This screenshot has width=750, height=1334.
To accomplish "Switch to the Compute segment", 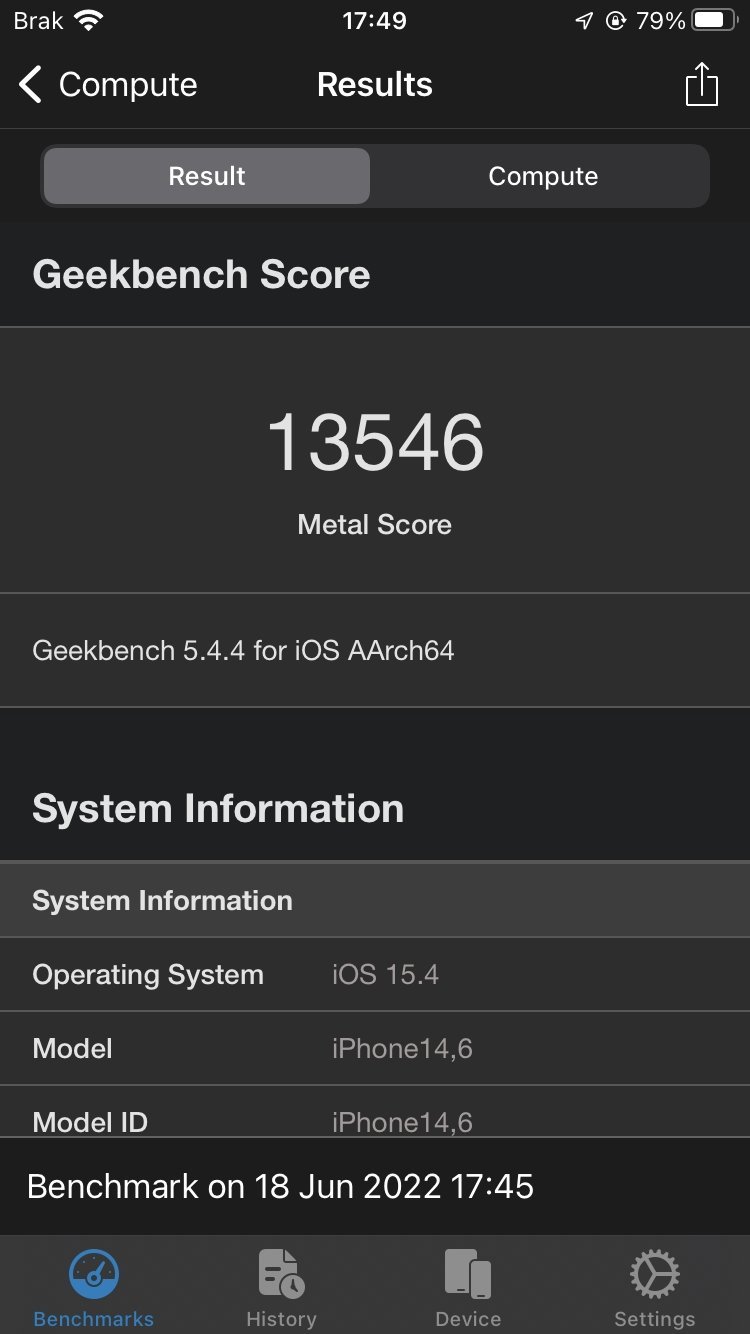I will click(x=543, y=176).
